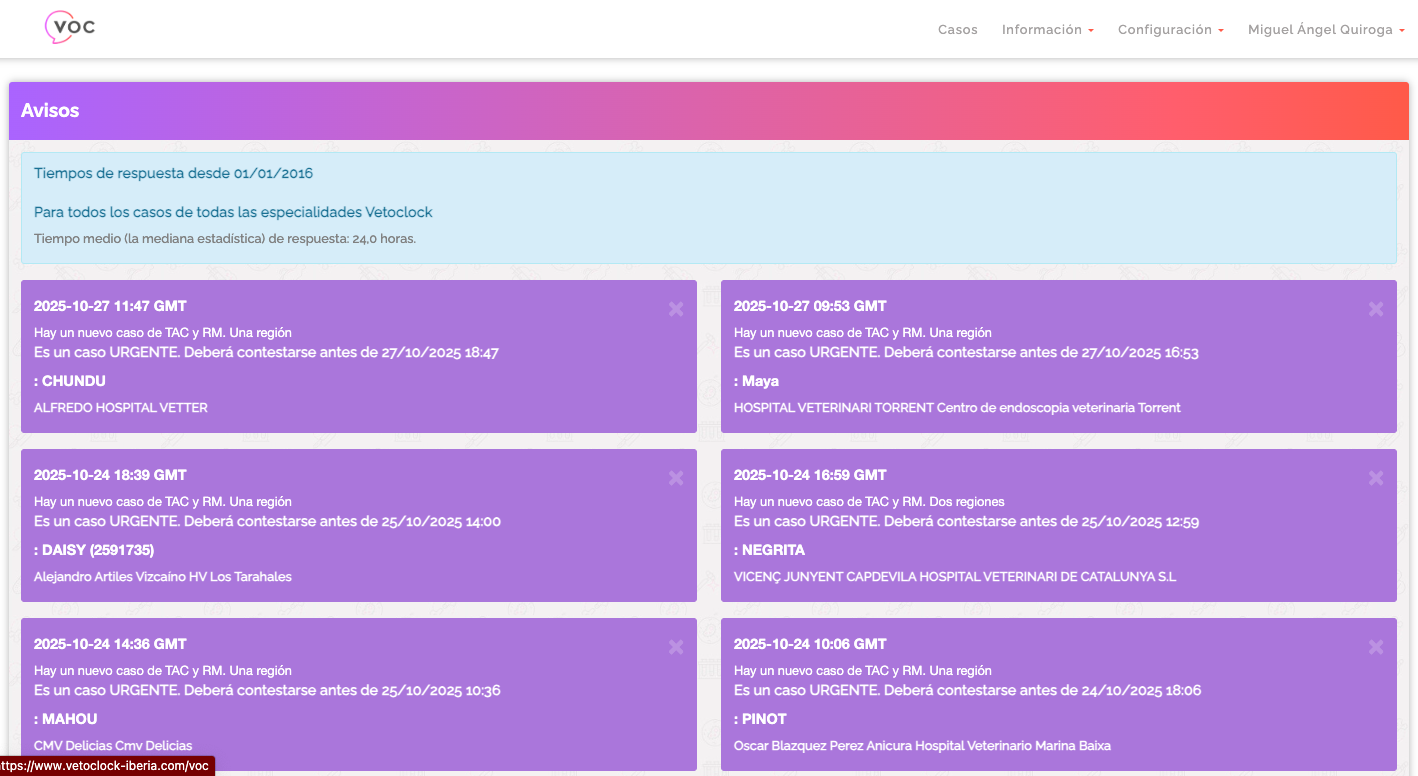Image resolution: width=1418 pixels, height=776 pixels.
Task: Click the 2025-10-27 09:53 GMT timestamp
Action: point(810,306)
